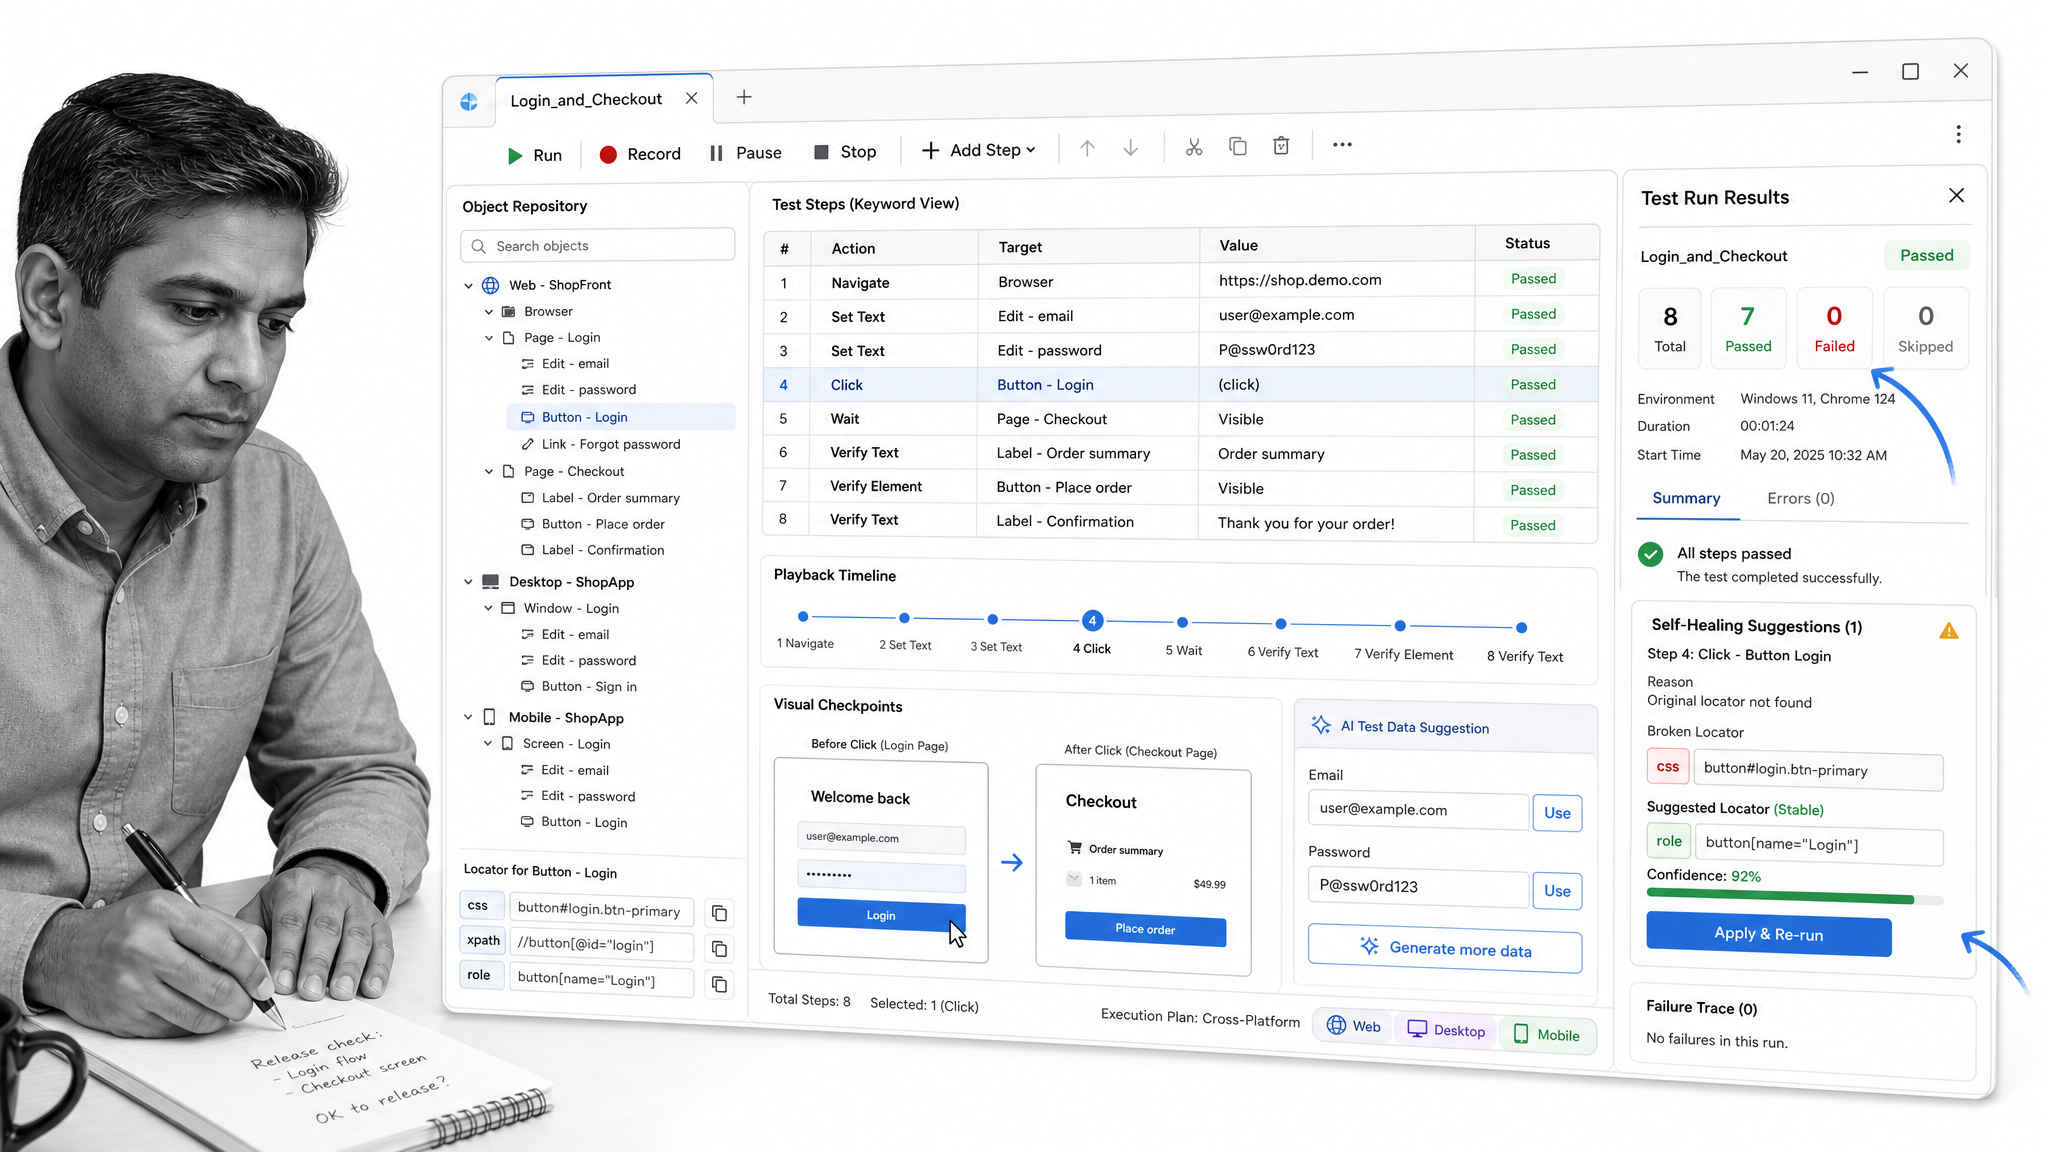Open the vertical three-dot window menu
The height and width of the screenshot is (1152, 2048).
1958,134
